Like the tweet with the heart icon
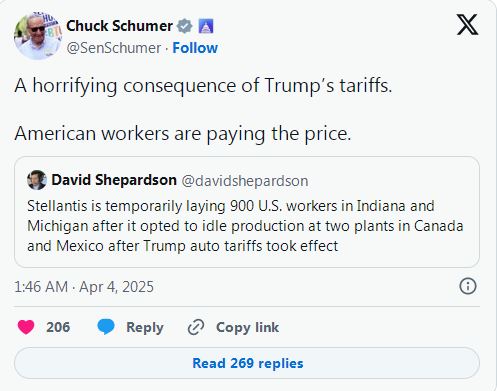The width and height of the screenshot is (497, 391). (x=26, y=327)
